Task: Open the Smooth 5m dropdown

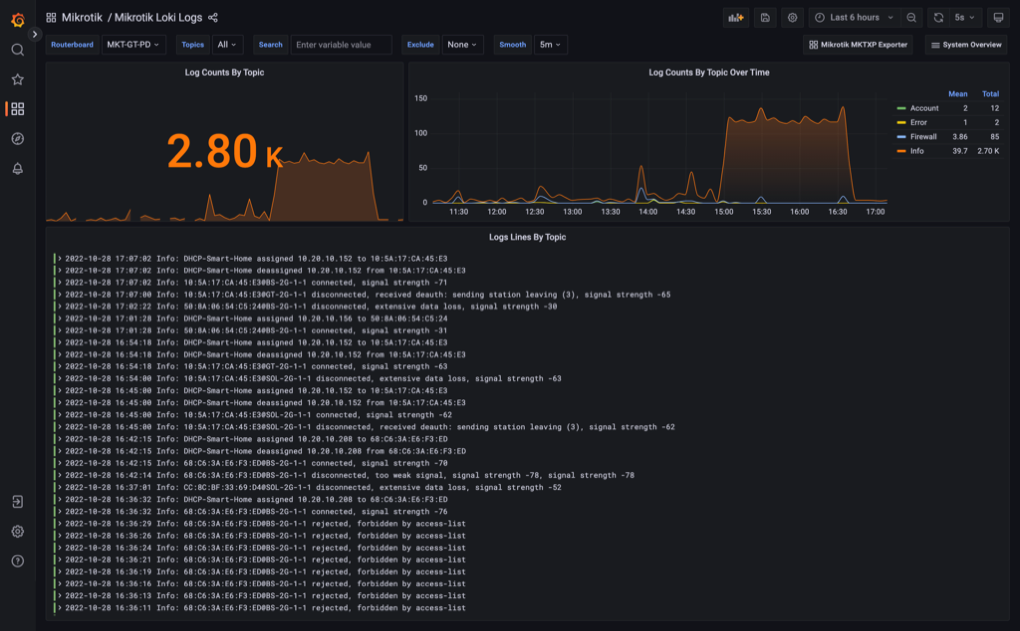Action: [550, 44]
